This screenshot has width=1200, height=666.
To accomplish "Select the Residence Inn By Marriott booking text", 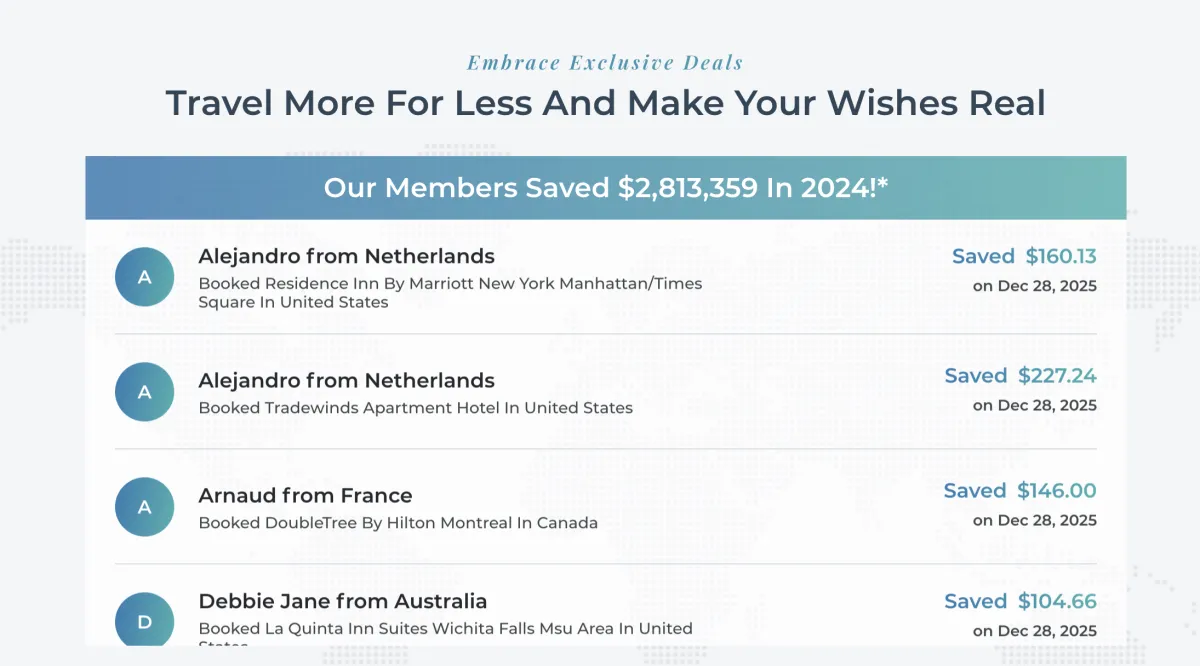I will (x=450, y=292).
